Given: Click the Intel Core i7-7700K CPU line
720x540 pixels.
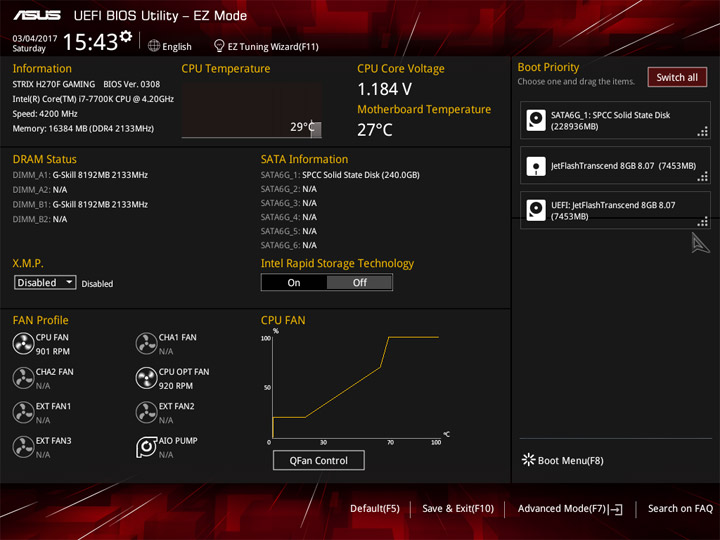Looking at the screenshot, I should click(93, 99).
